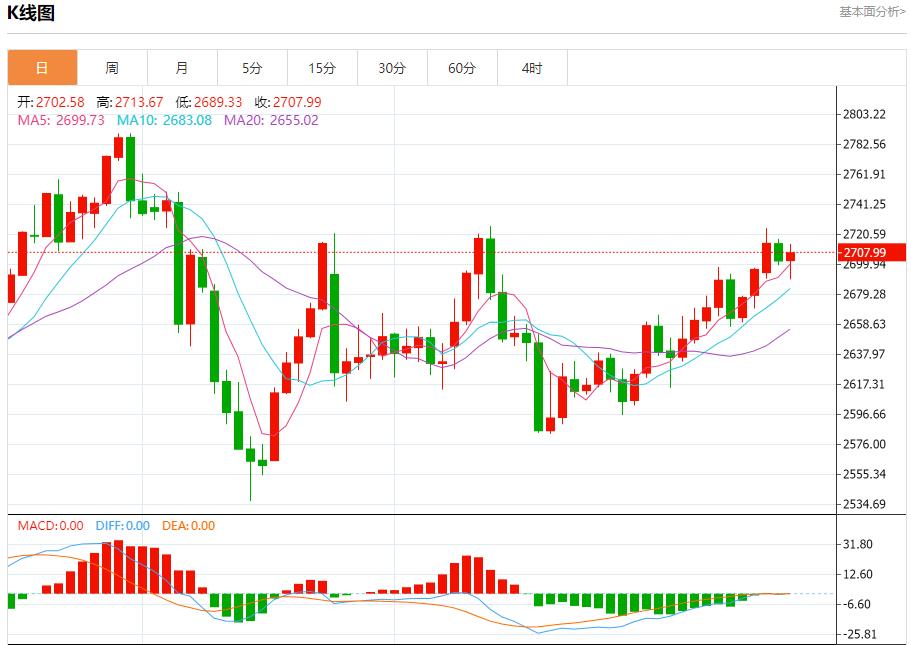911x645 pixels.
Task: Click the 2782.56 price axis label
Action: tap(865, 144)
